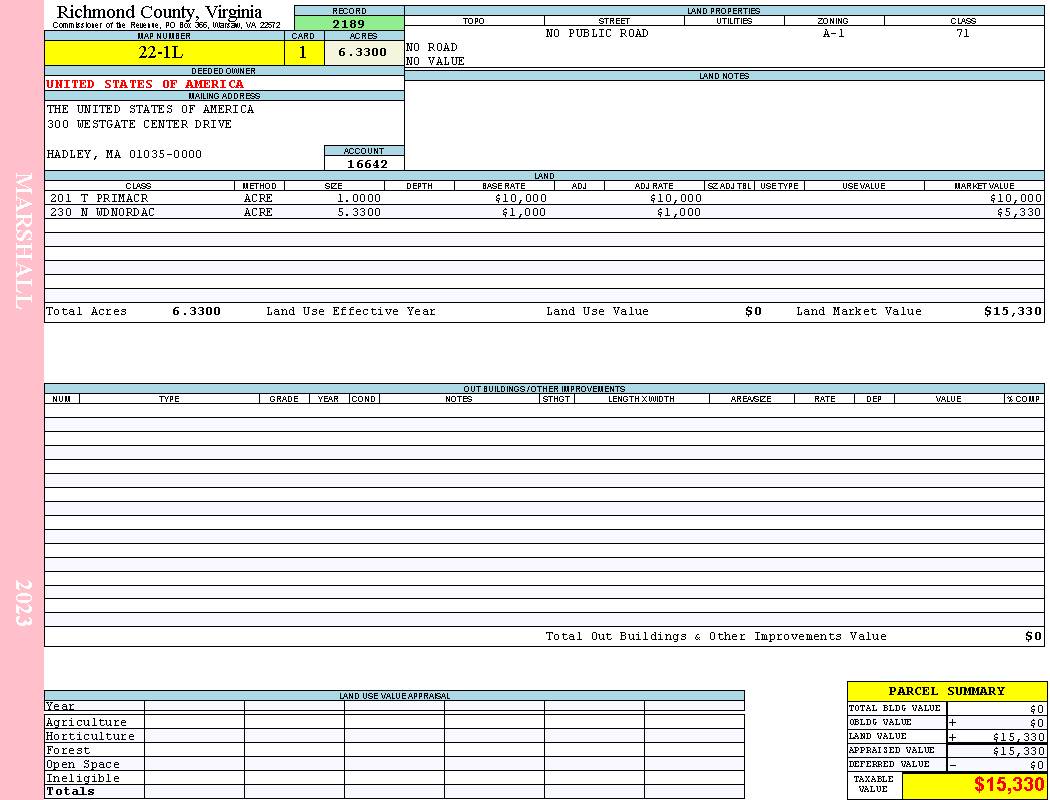Click the Land Use Effective Year label
1050x800 pixels.
tap(351, 312)
